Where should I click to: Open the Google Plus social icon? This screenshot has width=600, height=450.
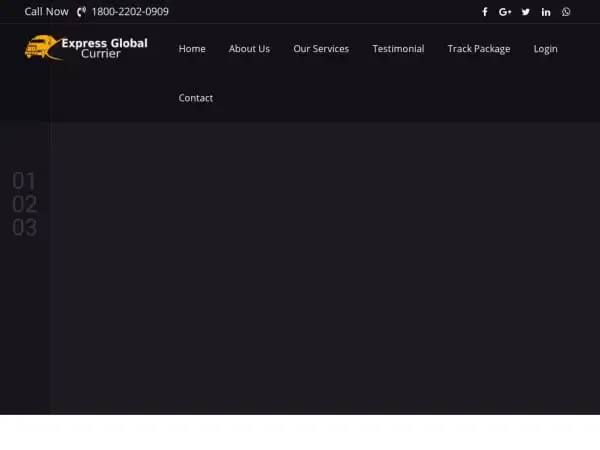(x=505, y=12)
